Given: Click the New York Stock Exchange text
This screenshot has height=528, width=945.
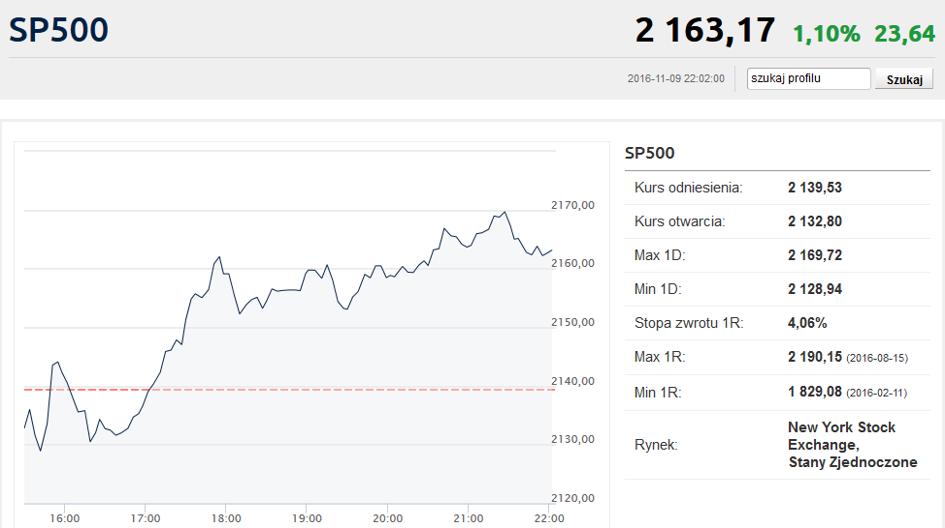Looking at the screenshot, I should pos(842,436).
